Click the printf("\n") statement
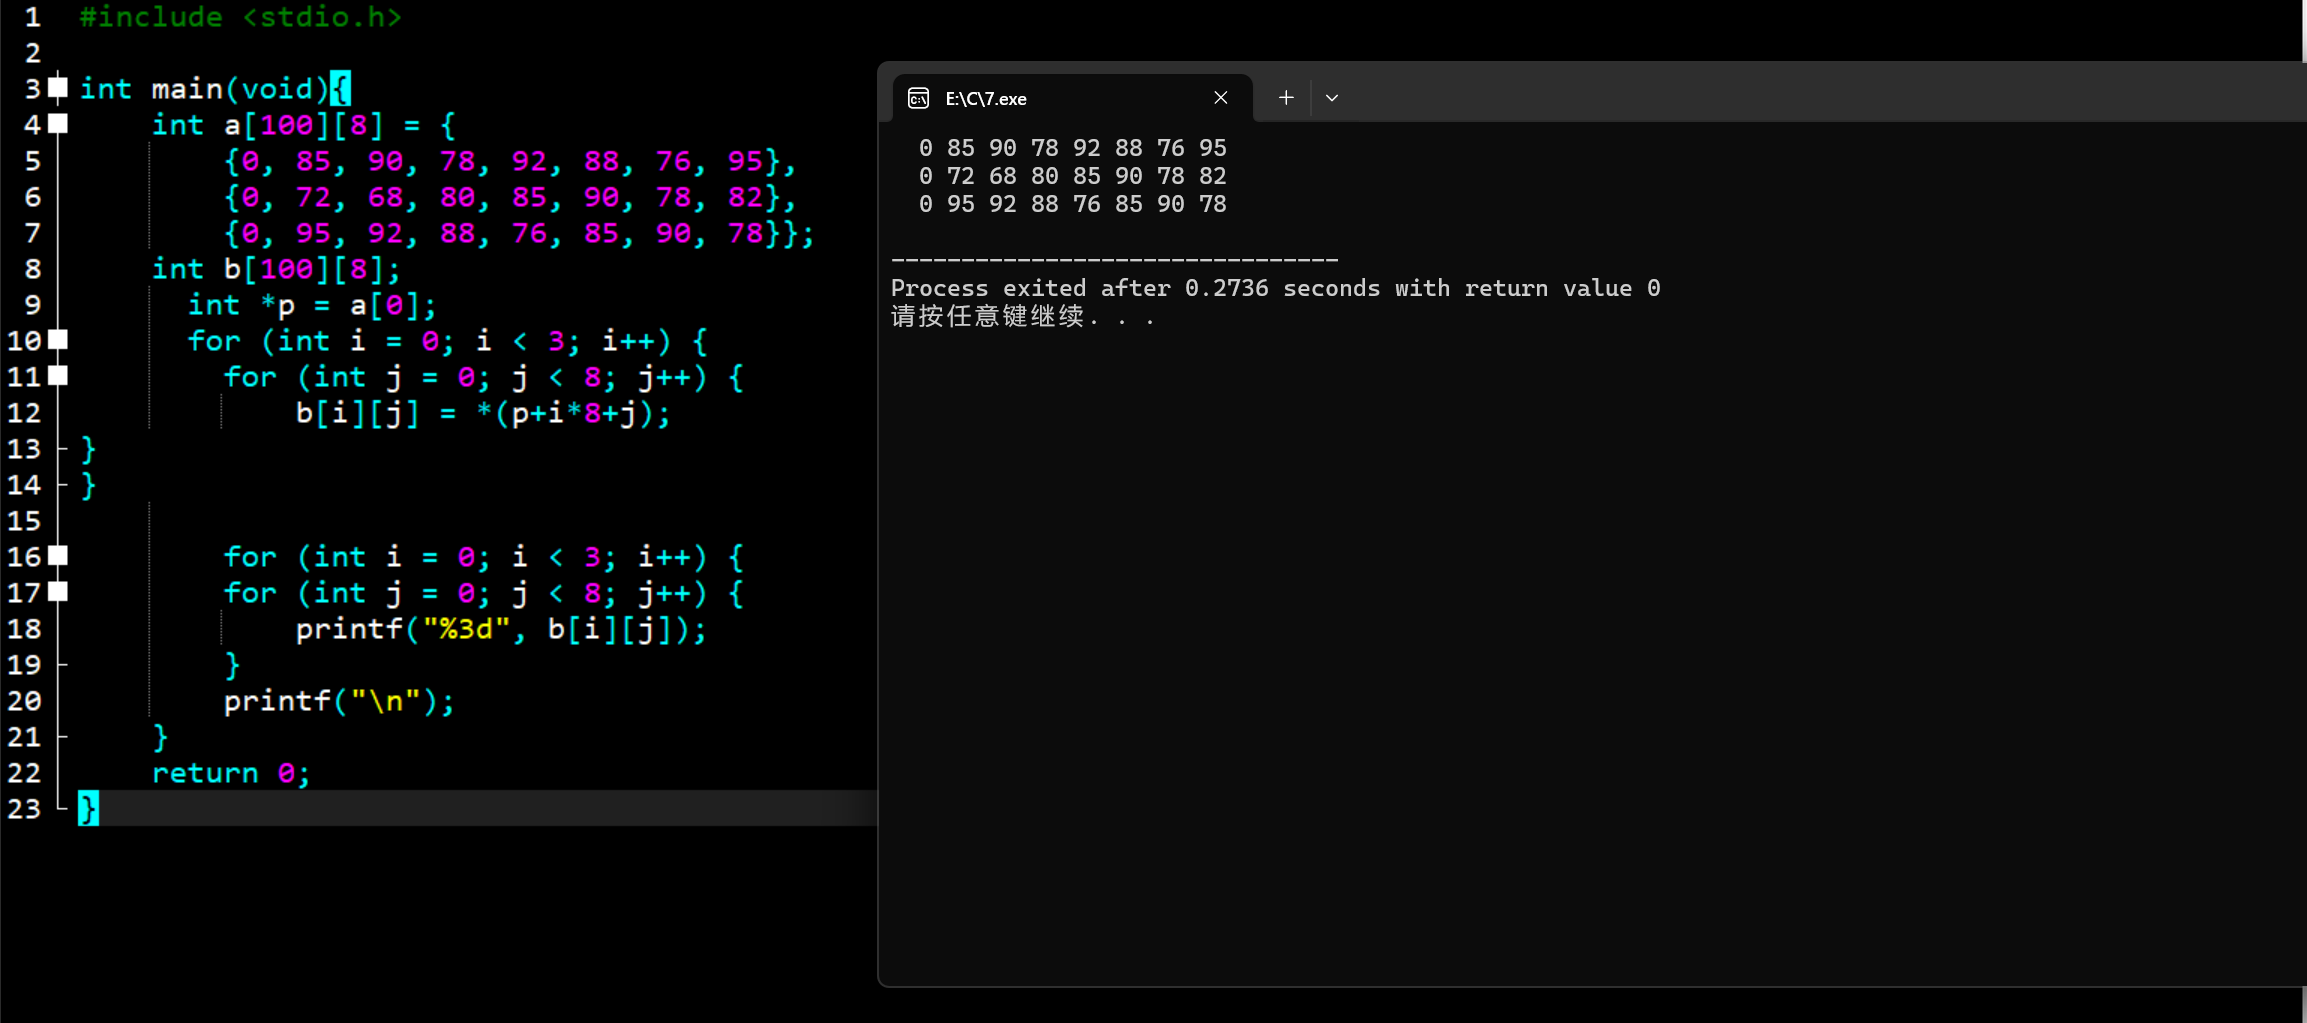Viewport: 2307px width, 1023px height. [x=339, y=701]
